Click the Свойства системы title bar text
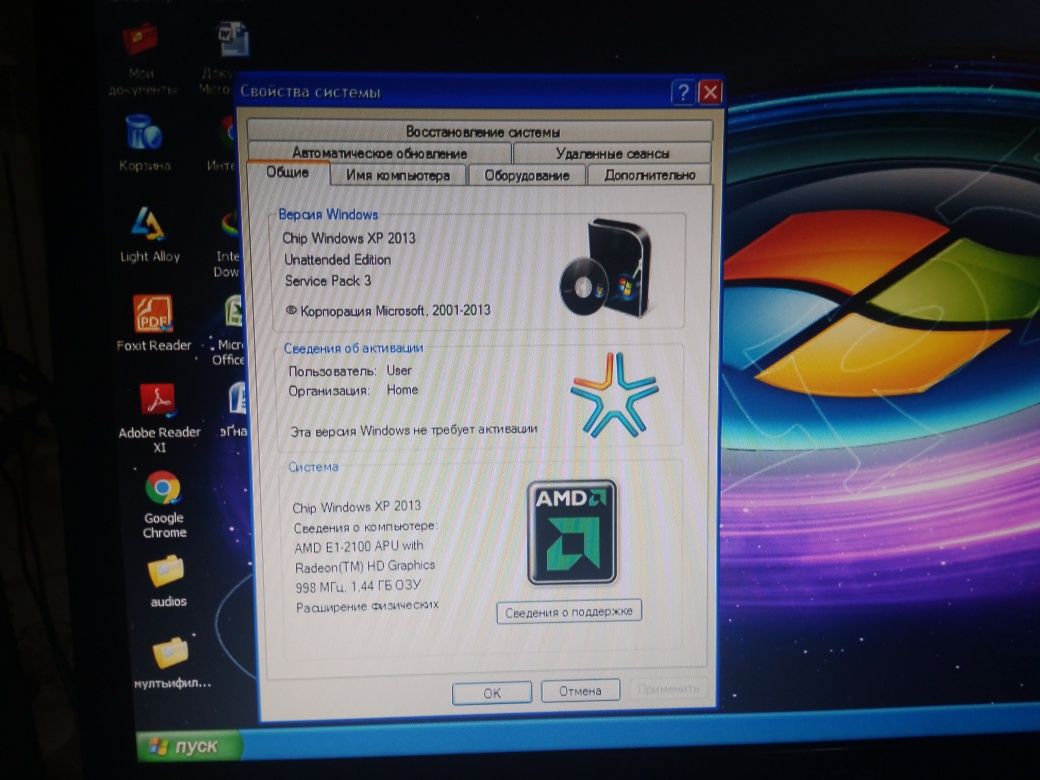Screen dimensions: 1040x780 (310, 92)
